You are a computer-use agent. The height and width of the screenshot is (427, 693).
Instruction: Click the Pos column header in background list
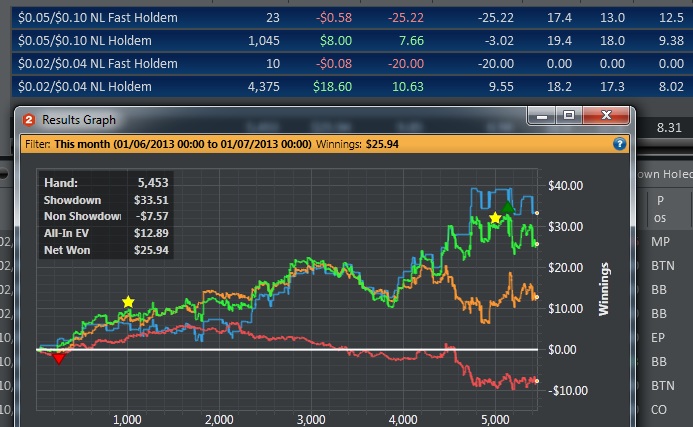point(660,209)
